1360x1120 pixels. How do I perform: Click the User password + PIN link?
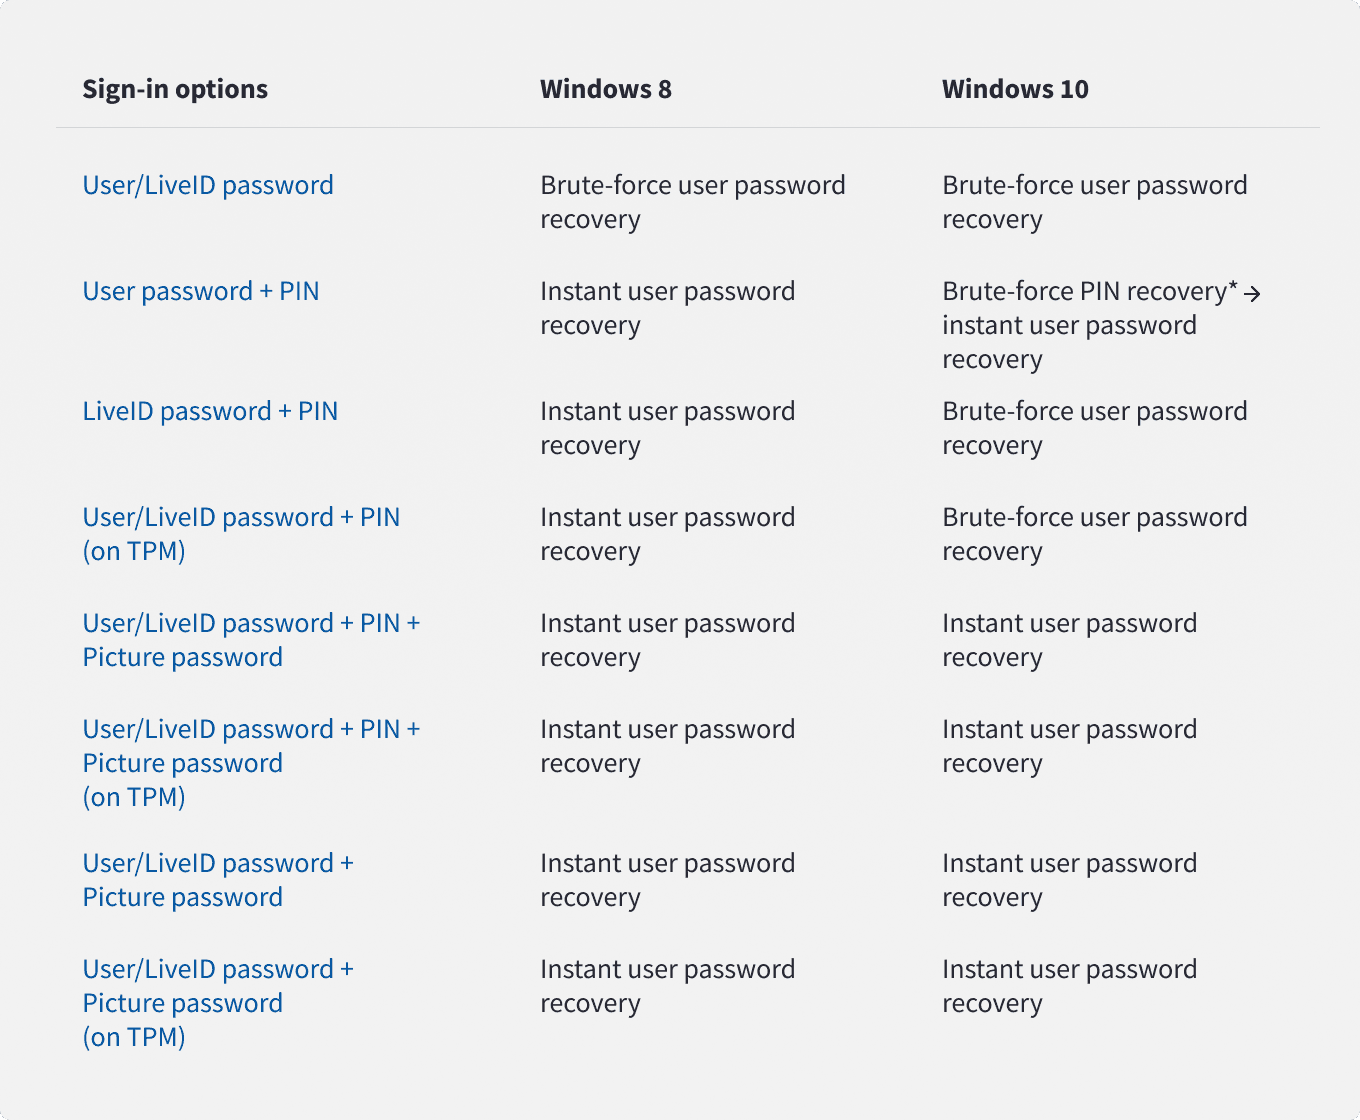[201, 292]
